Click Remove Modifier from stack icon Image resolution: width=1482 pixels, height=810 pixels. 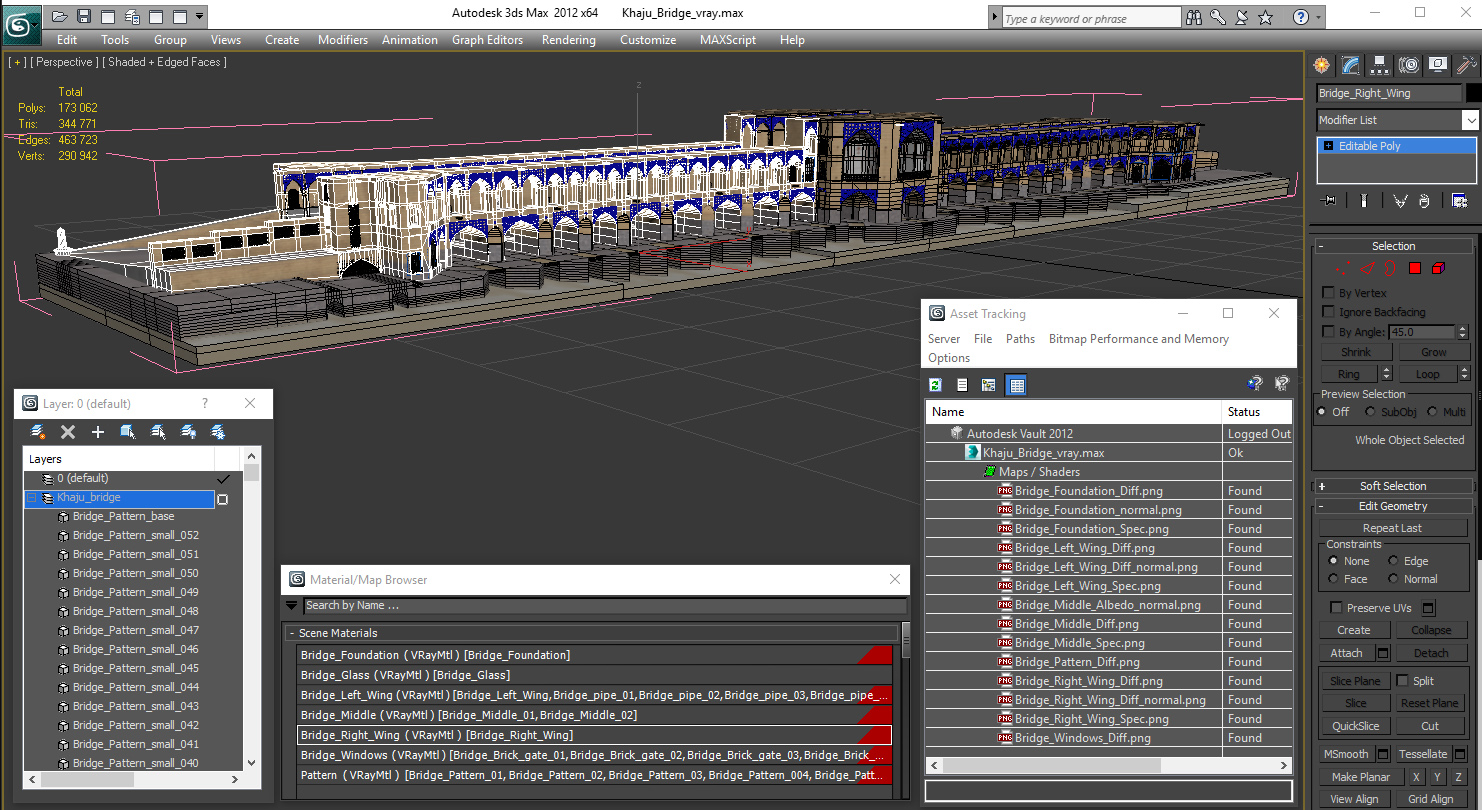coord(1425,201)
